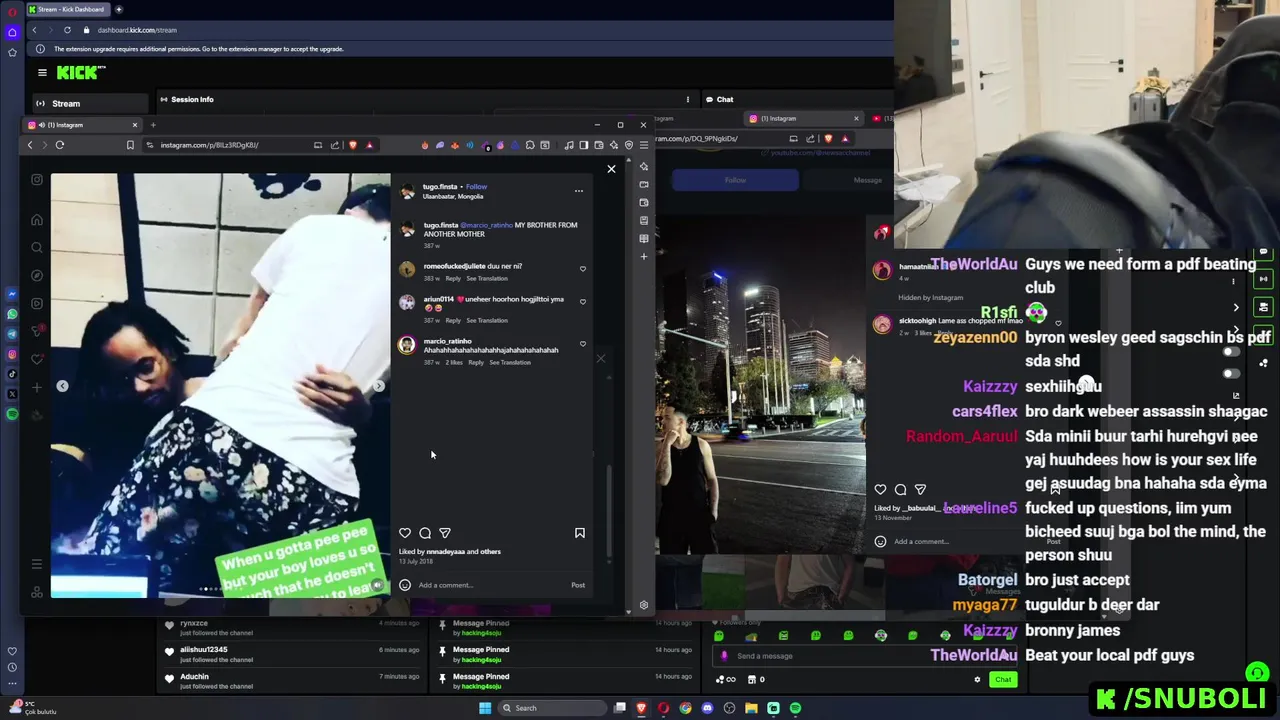Viewport: 1280px width, 720px height.
Task: Click Instagram address bar URL
Action: (x=210, y=145)
